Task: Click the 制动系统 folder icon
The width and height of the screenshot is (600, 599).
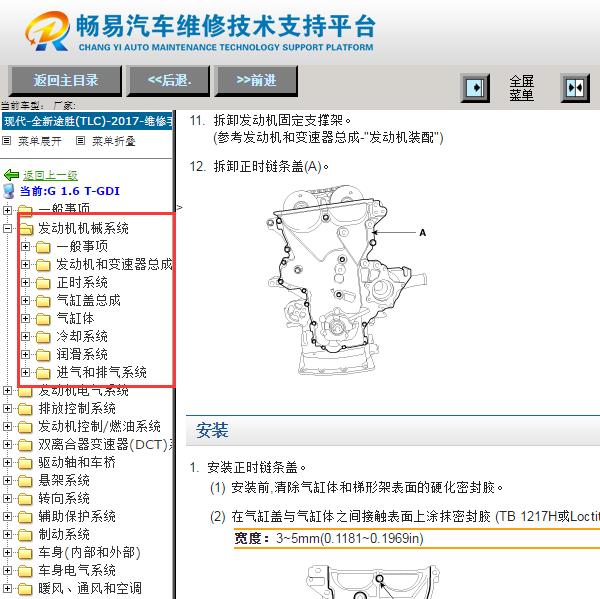Action: [26, 535]
